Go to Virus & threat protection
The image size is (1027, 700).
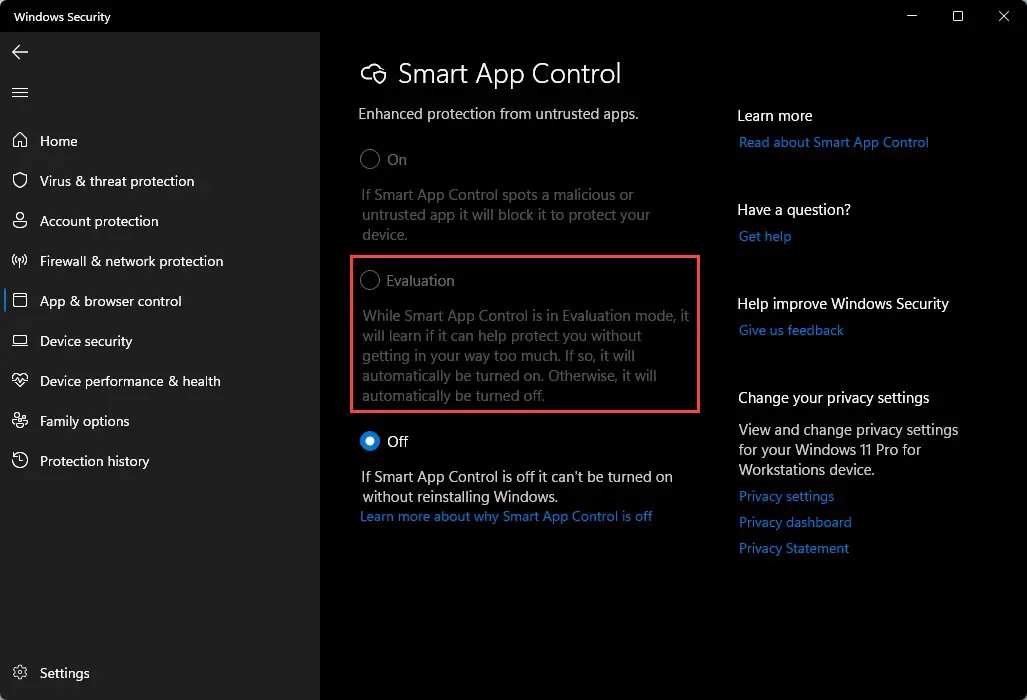(x=160, y=181)
